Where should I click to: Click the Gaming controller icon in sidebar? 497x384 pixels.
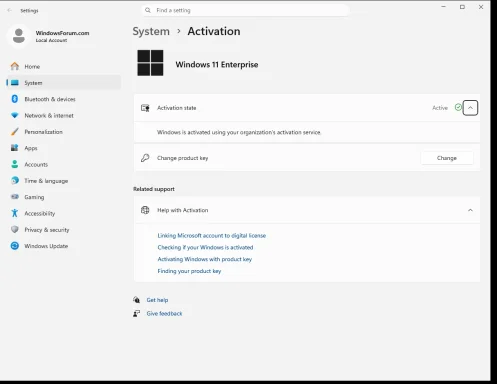[x=15, y=197]
